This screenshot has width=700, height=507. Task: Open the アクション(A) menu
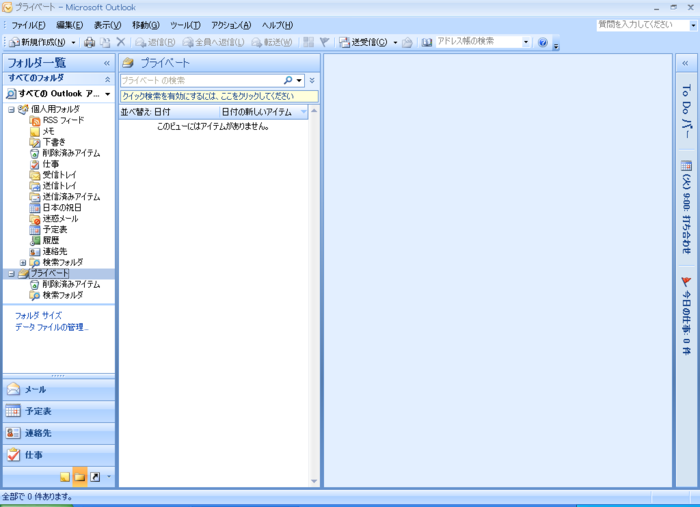pyautogui.click(x=231, y=25)
